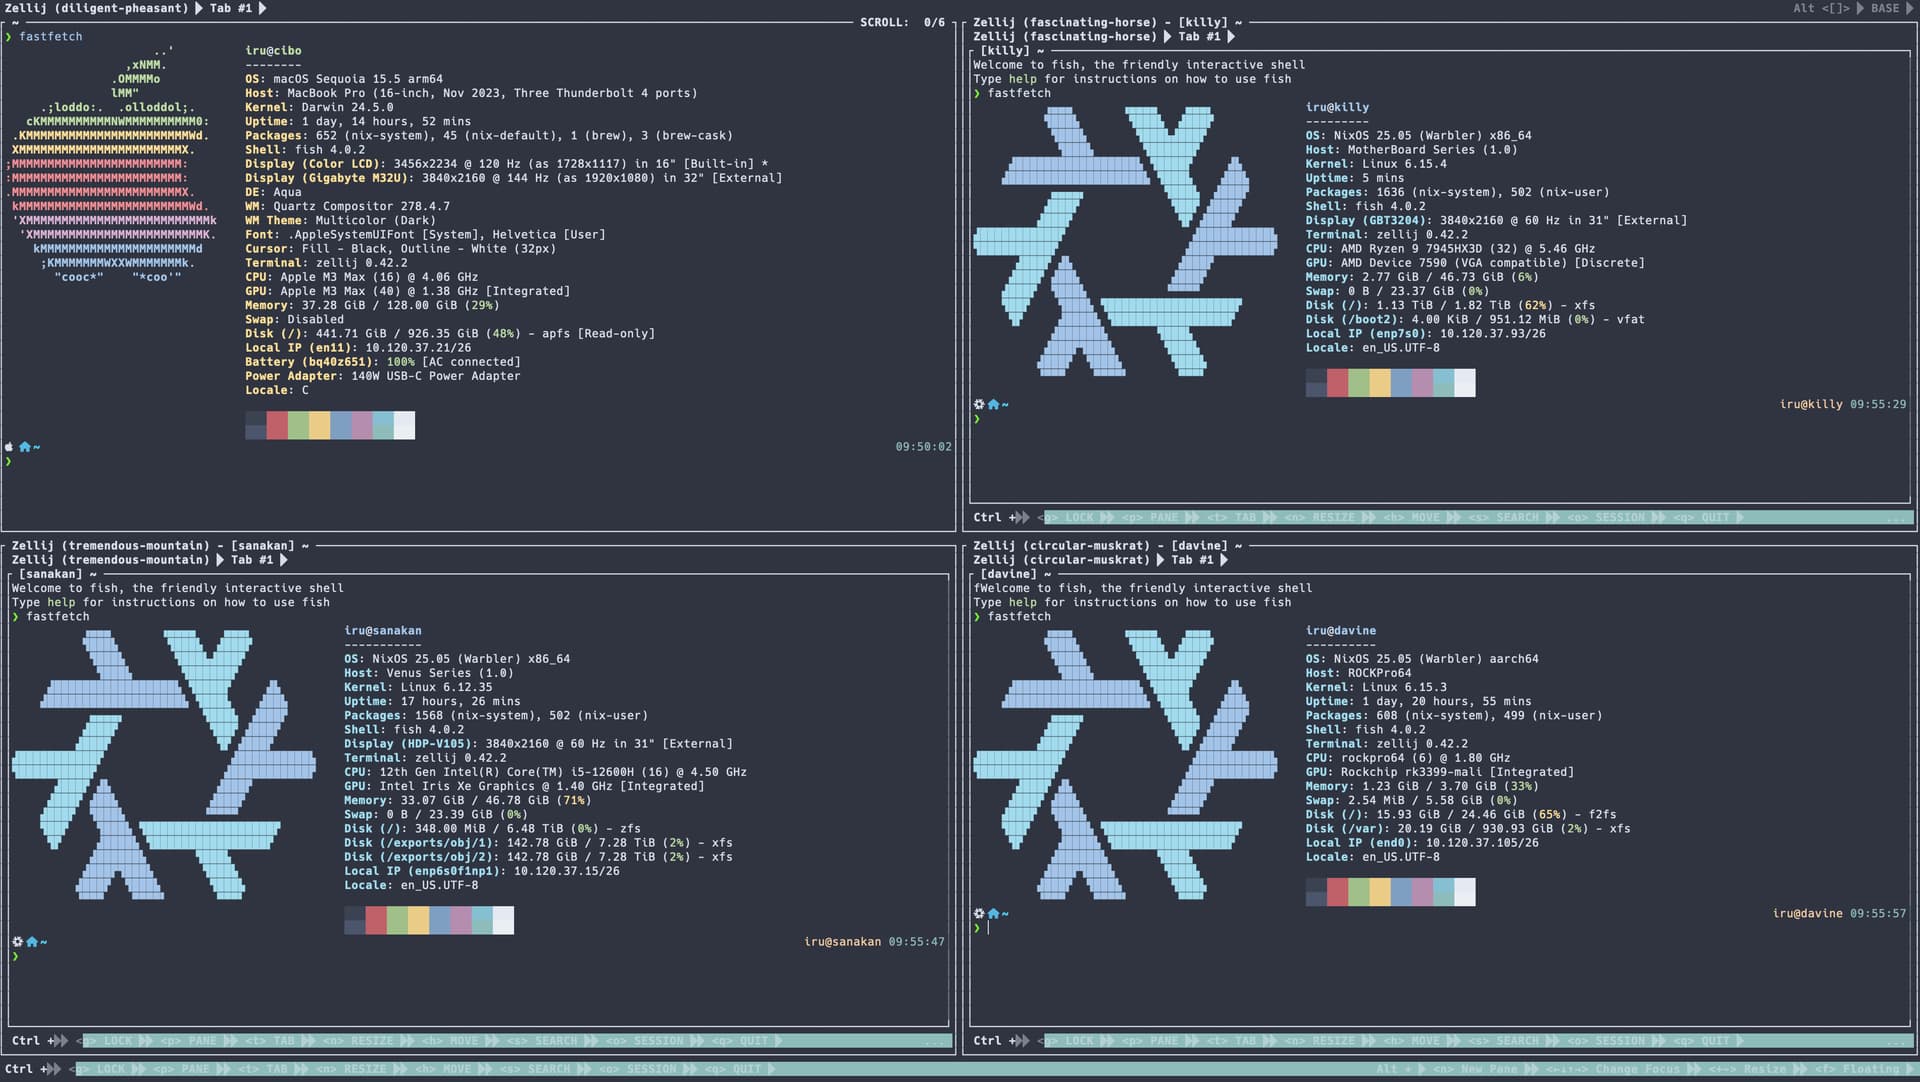Click SESSION in the davine pane status bar
Screen dimensions: 1920x1082
[1620, 1041]
